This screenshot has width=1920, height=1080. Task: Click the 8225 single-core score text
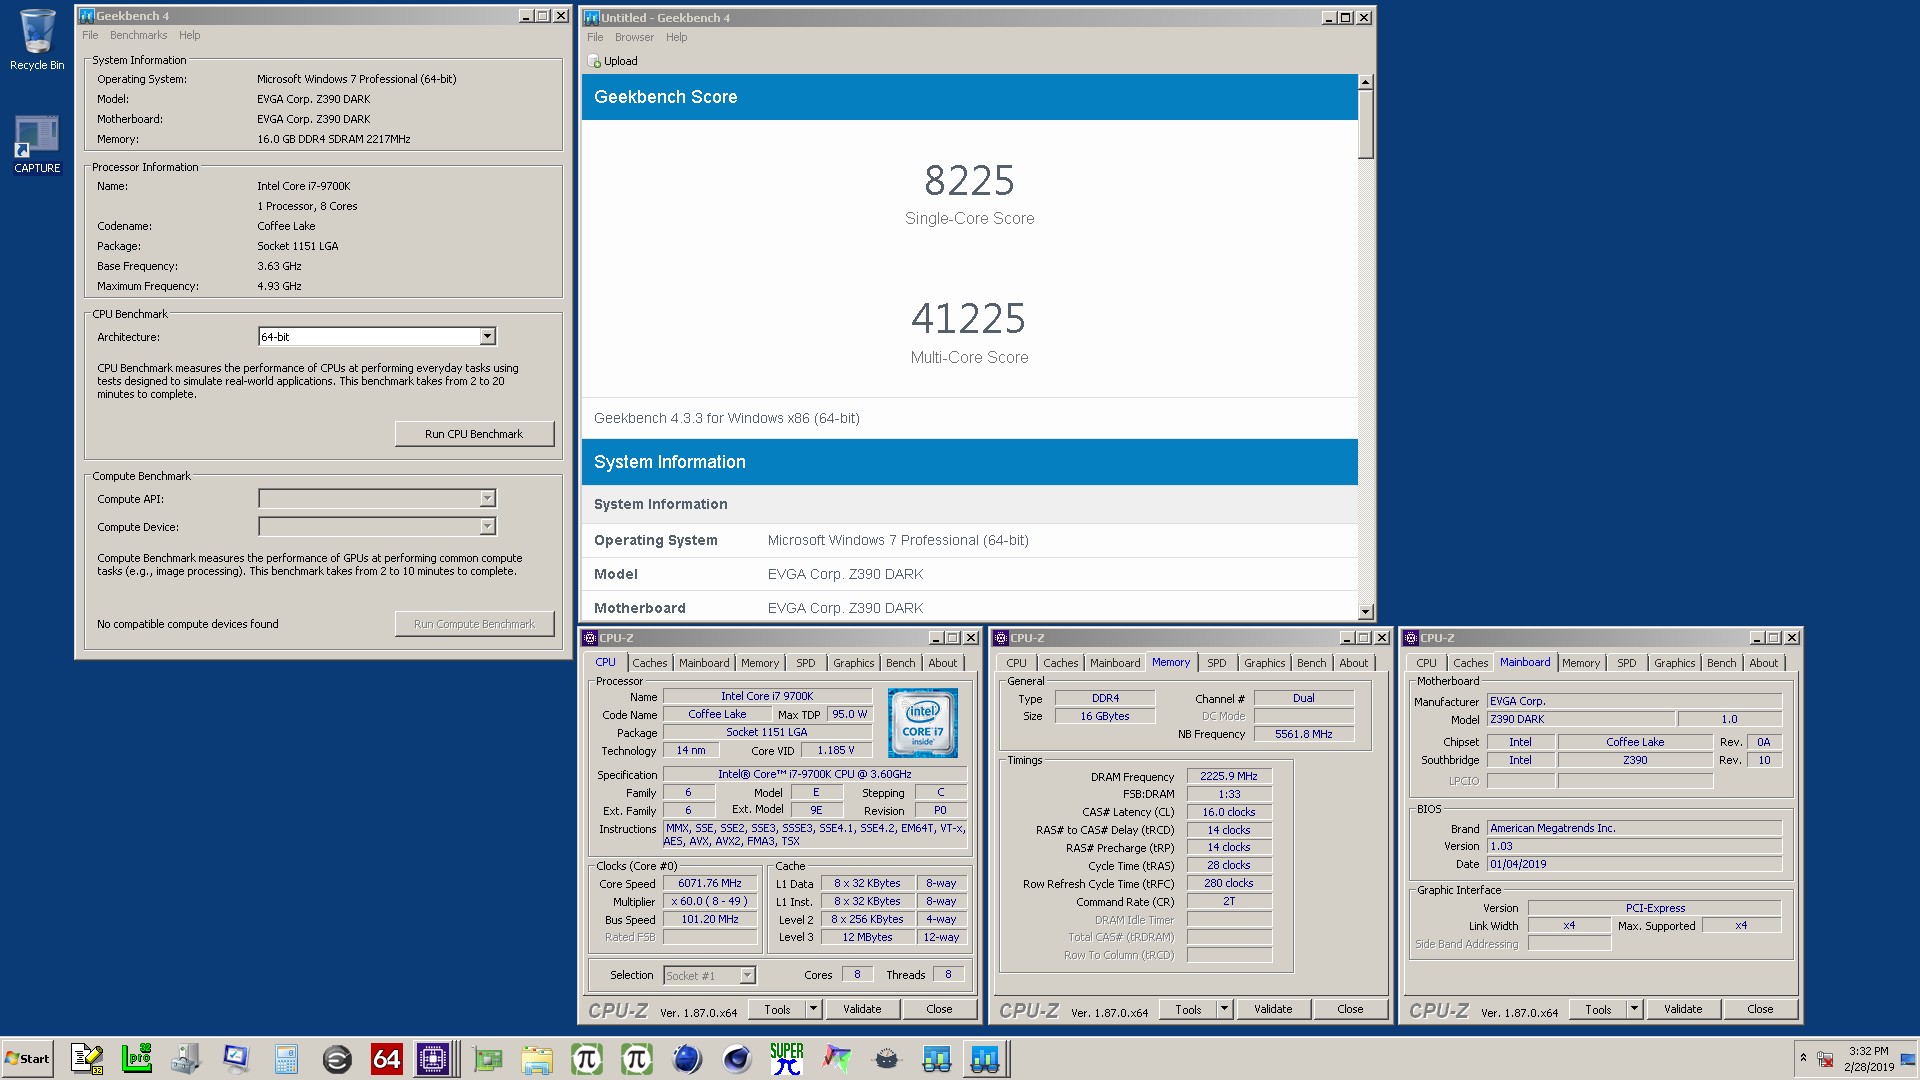coord(969,181)
